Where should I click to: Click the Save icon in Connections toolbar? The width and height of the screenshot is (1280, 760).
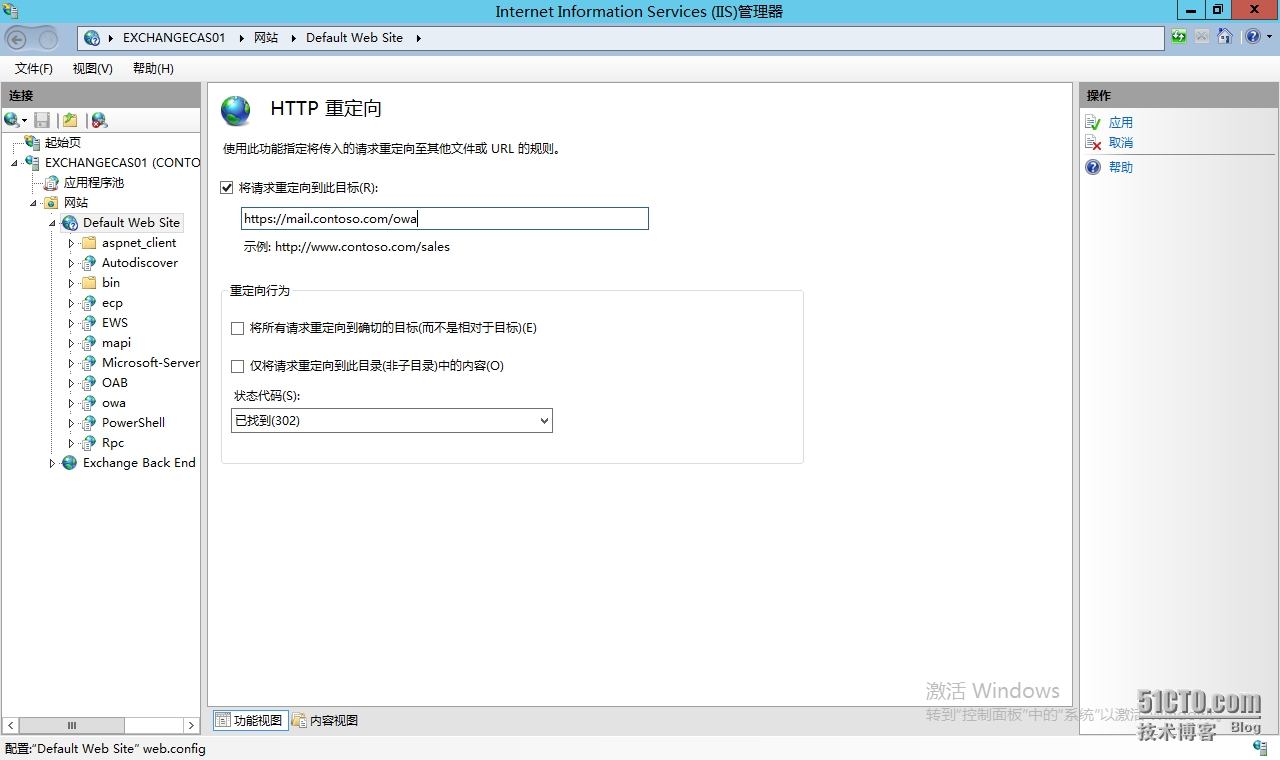pos(42,120)
